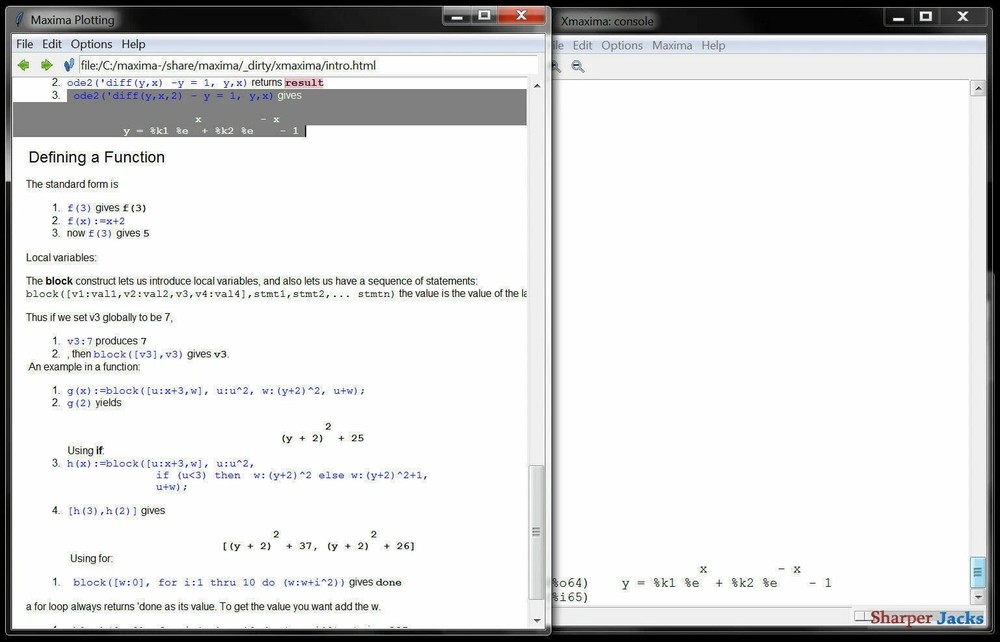Image resolution: width=1000 pixels, height=642 pixels.
Task: Click the 'Defining a Function' heading
Action: point(96,157)
